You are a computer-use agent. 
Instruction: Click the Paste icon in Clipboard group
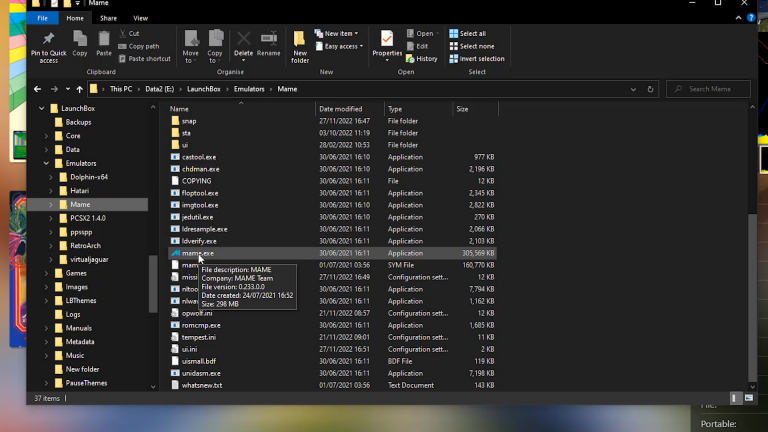tap(104, 40)
